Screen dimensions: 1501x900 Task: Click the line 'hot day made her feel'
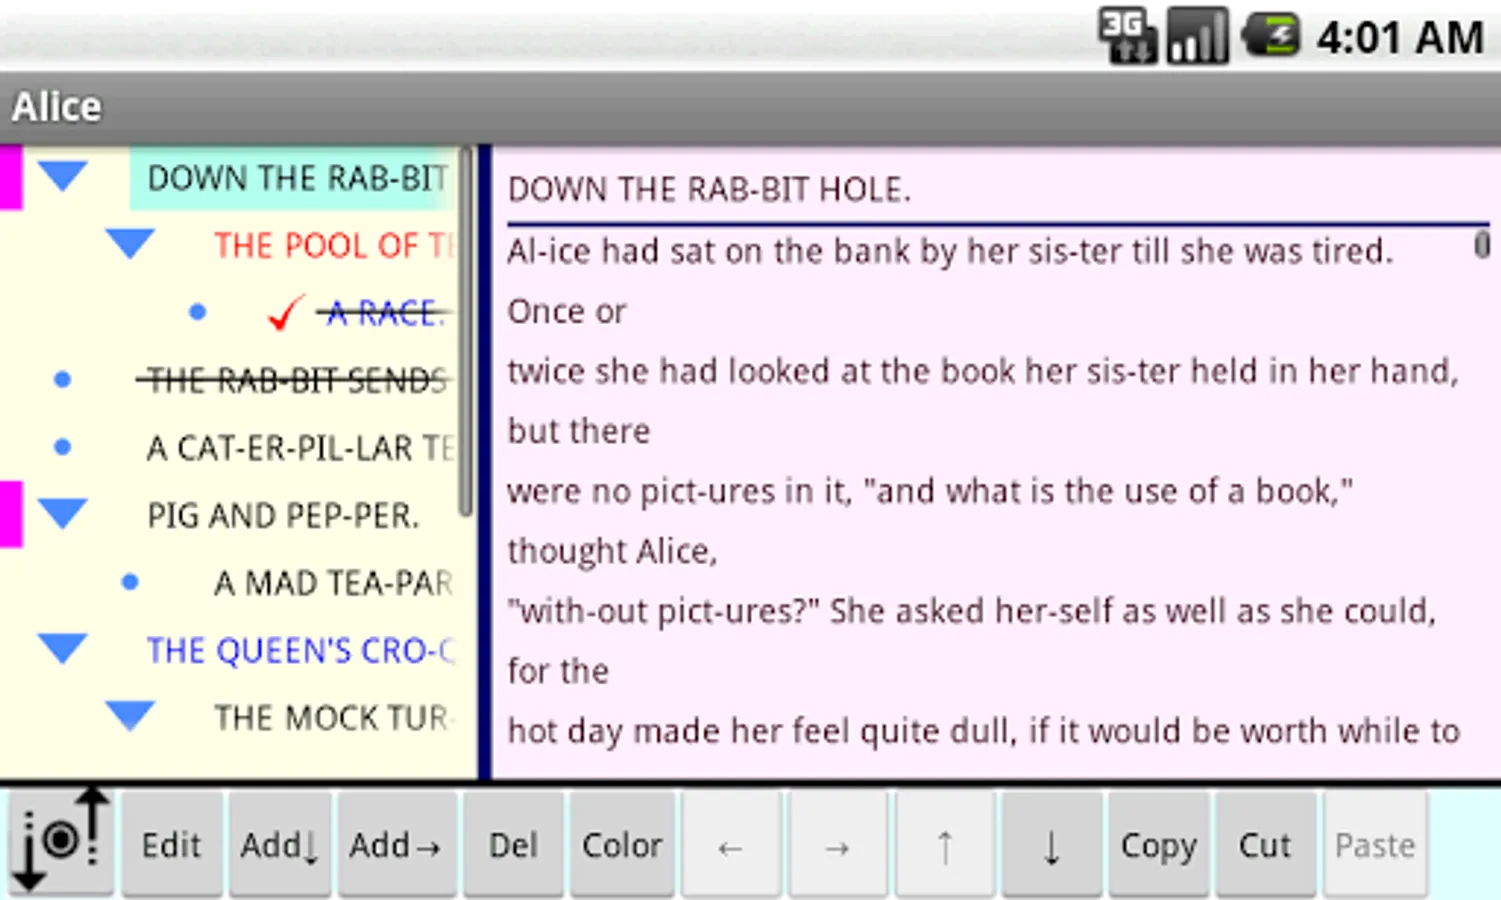(983, 731)
